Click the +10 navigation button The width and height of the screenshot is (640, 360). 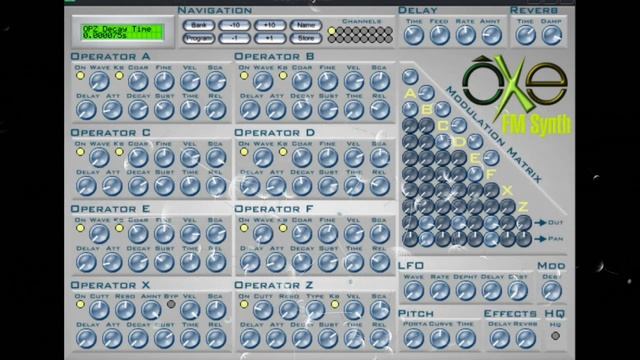[270, 25]
